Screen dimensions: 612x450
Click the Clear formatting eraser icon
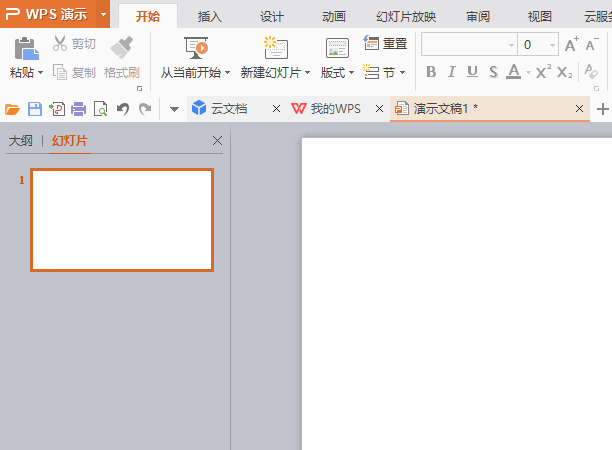pyautogui.click(x=591, y=72)
